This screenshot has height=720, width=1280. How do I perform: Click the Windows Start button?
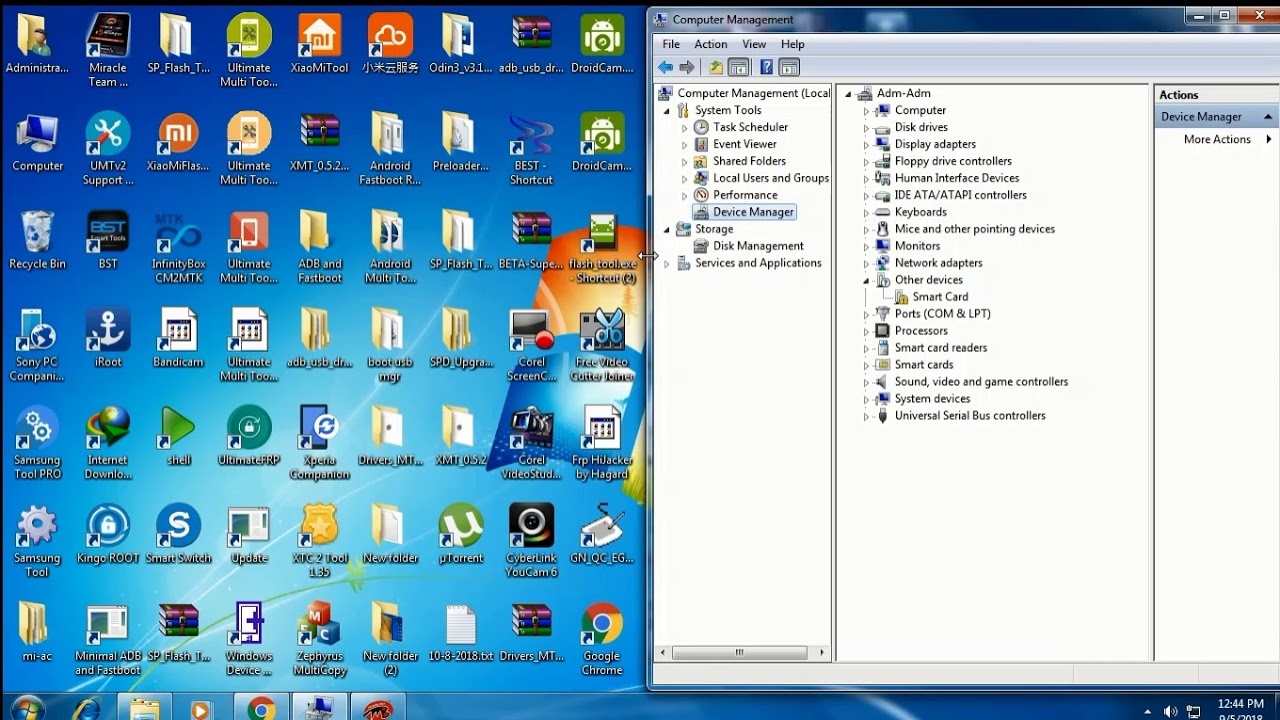[x=27, y=708]
